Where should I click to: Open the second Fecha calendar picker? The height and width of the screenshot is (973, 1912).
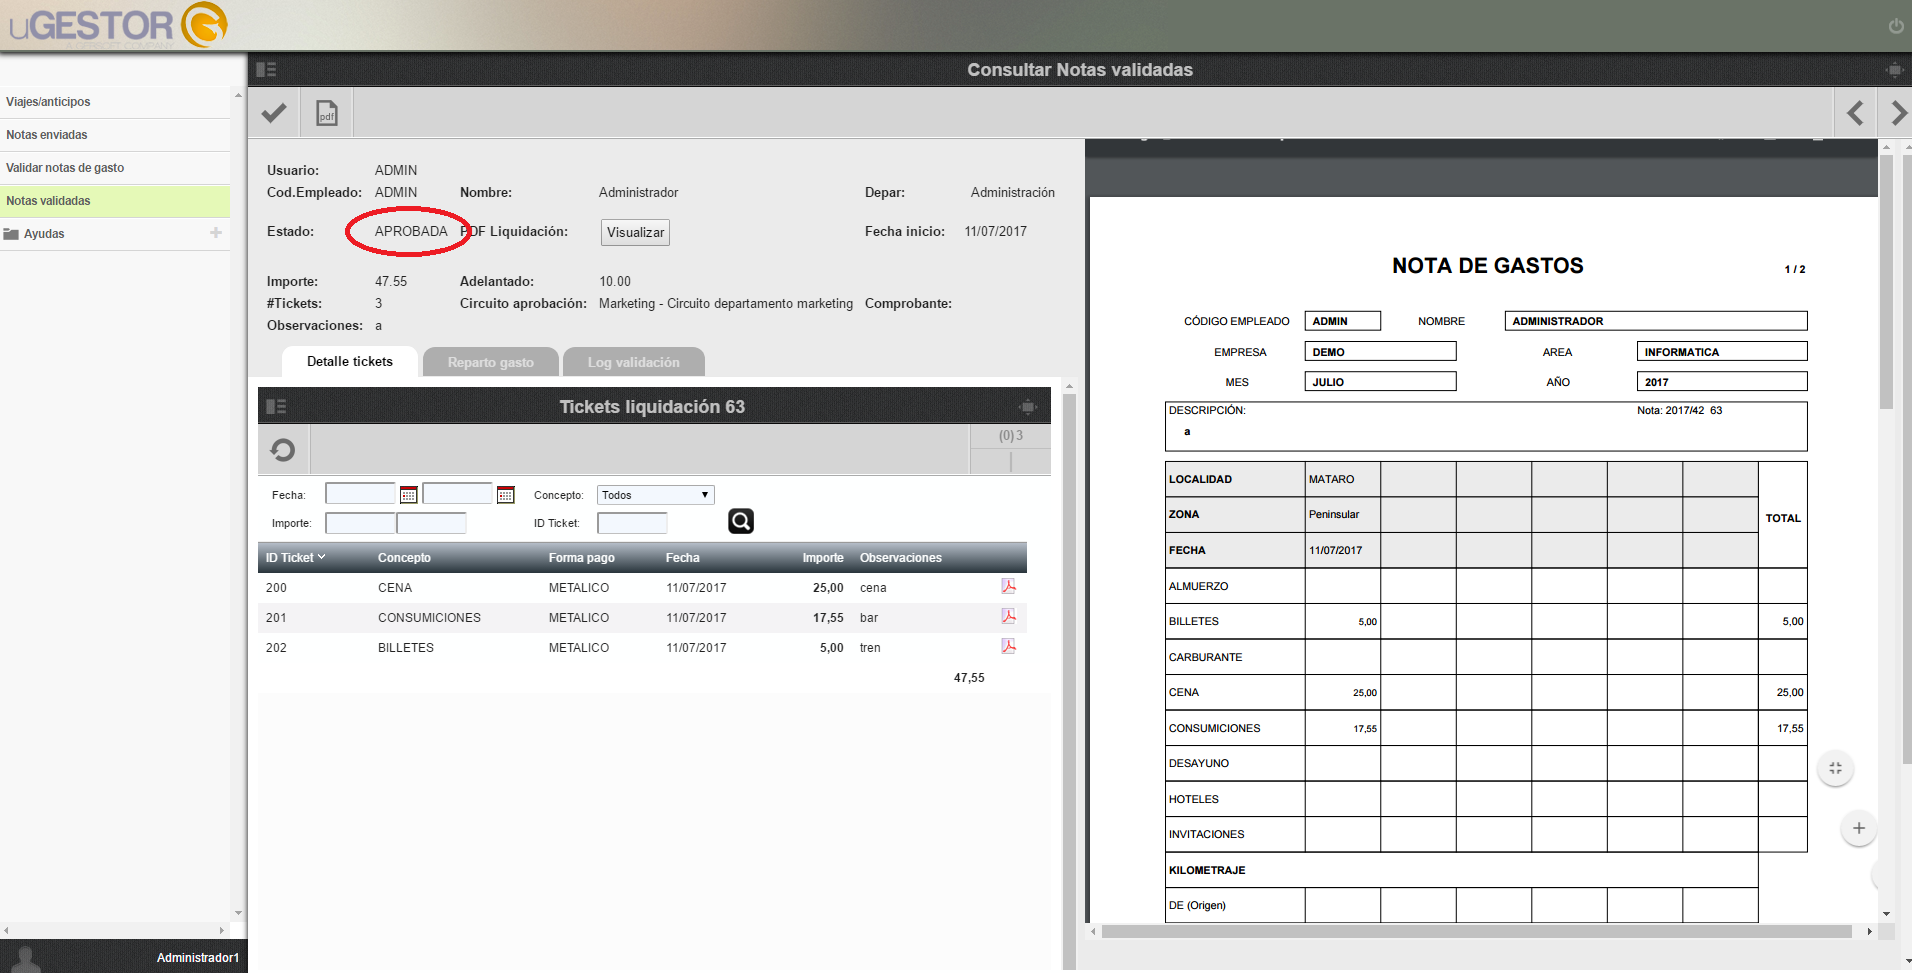(506, 495)
